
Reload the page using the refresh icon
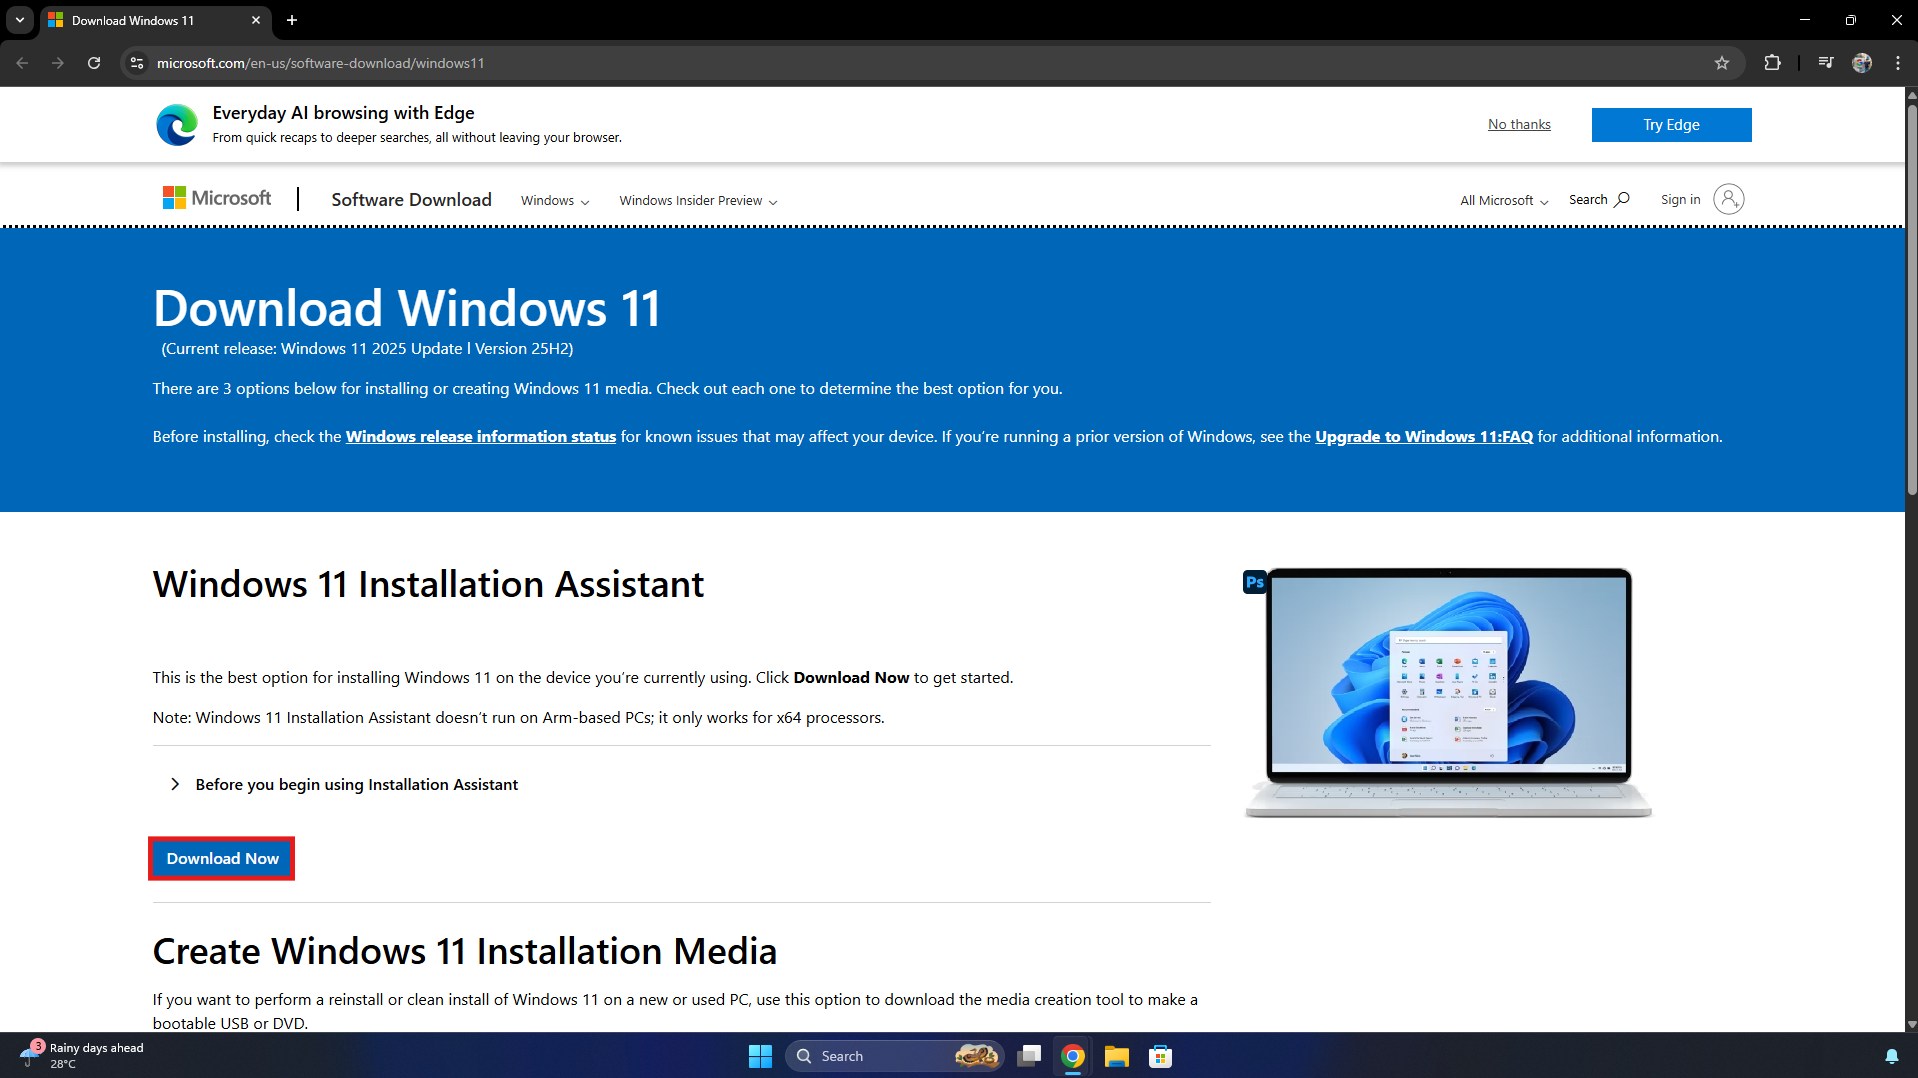pos(93,62)
